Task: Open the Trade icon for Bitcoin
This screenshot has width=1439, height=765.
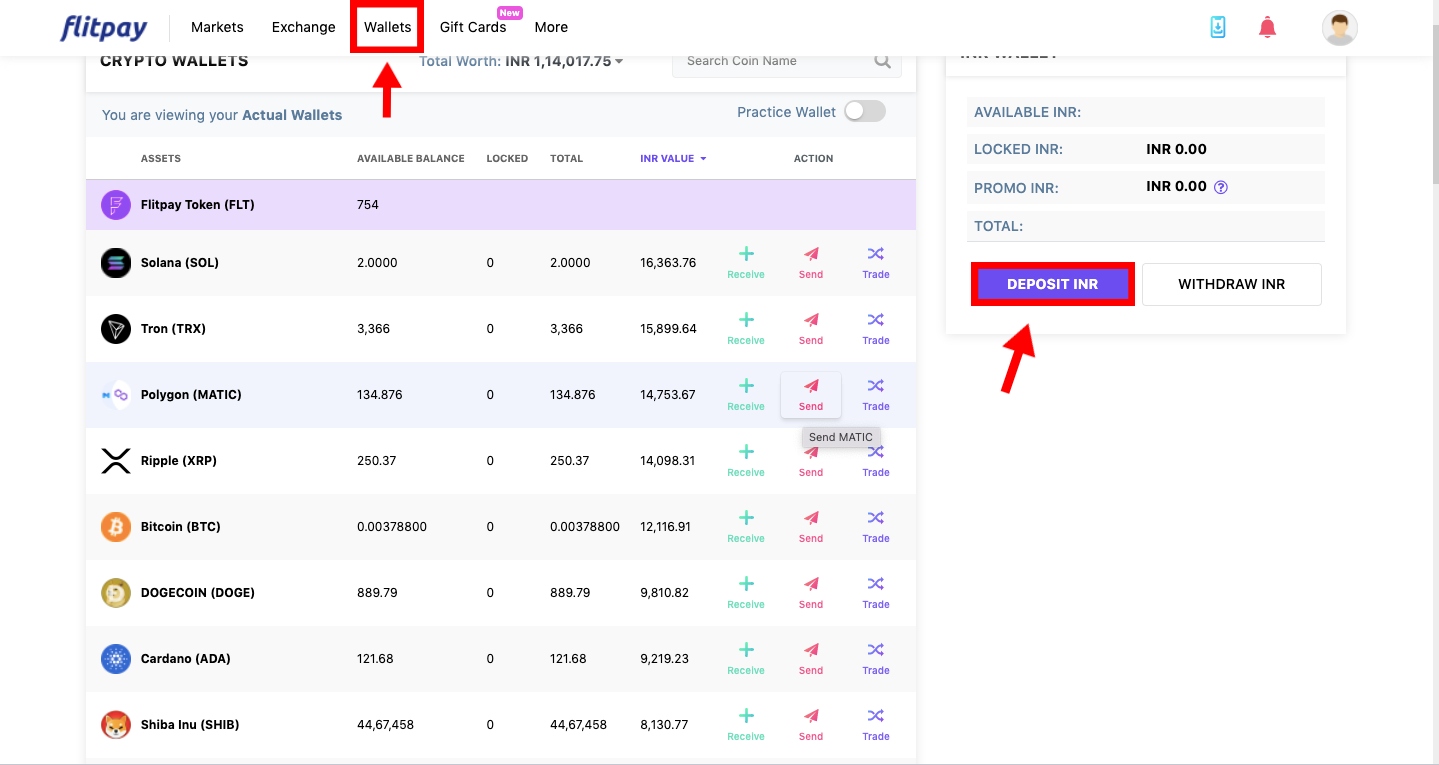Action: point(875,525)
